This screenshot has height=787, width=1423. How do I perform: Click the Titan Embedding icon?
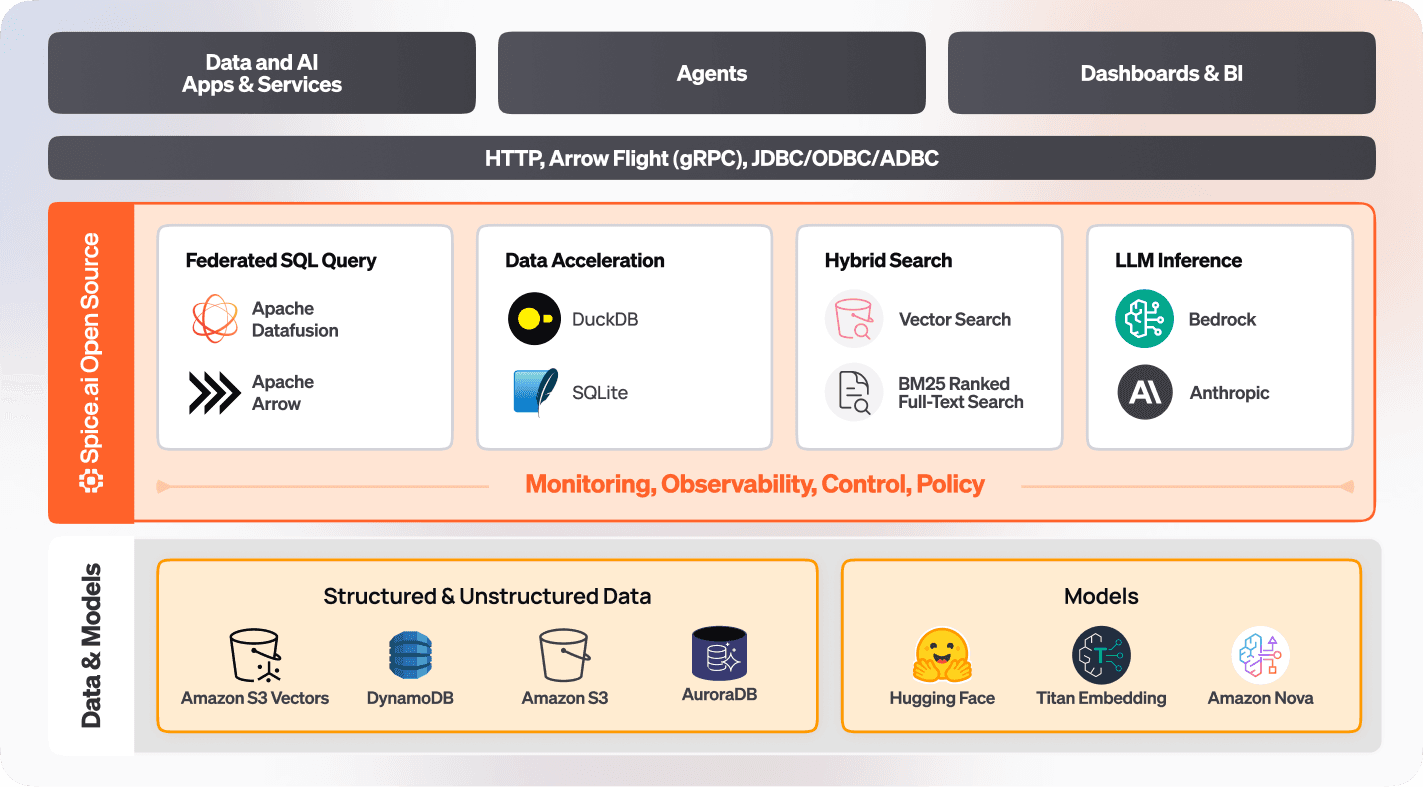tap(1101, 655)
